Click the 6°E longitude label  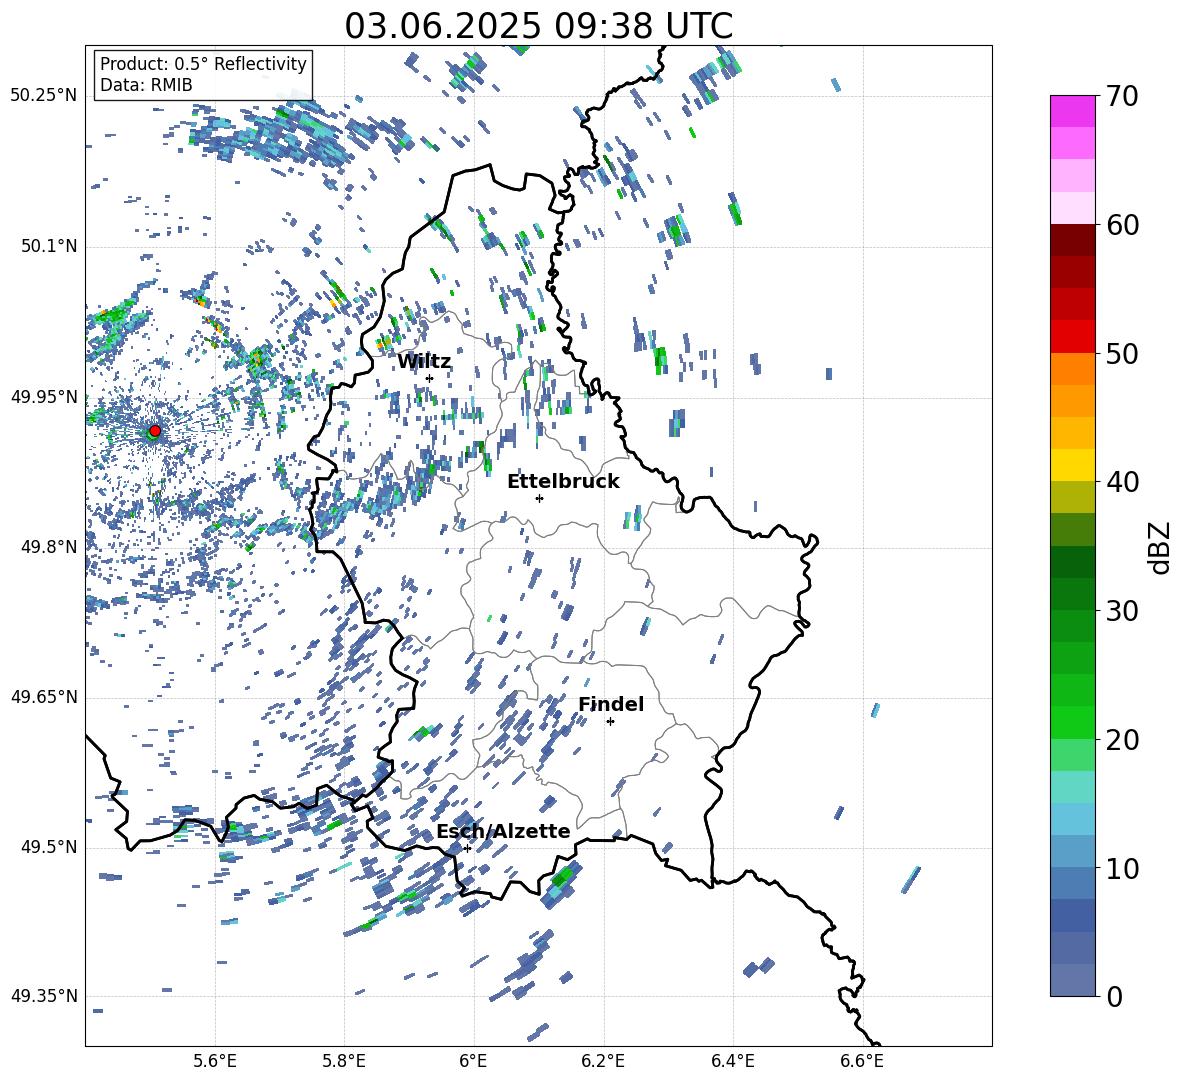[x=473, y=1061]
